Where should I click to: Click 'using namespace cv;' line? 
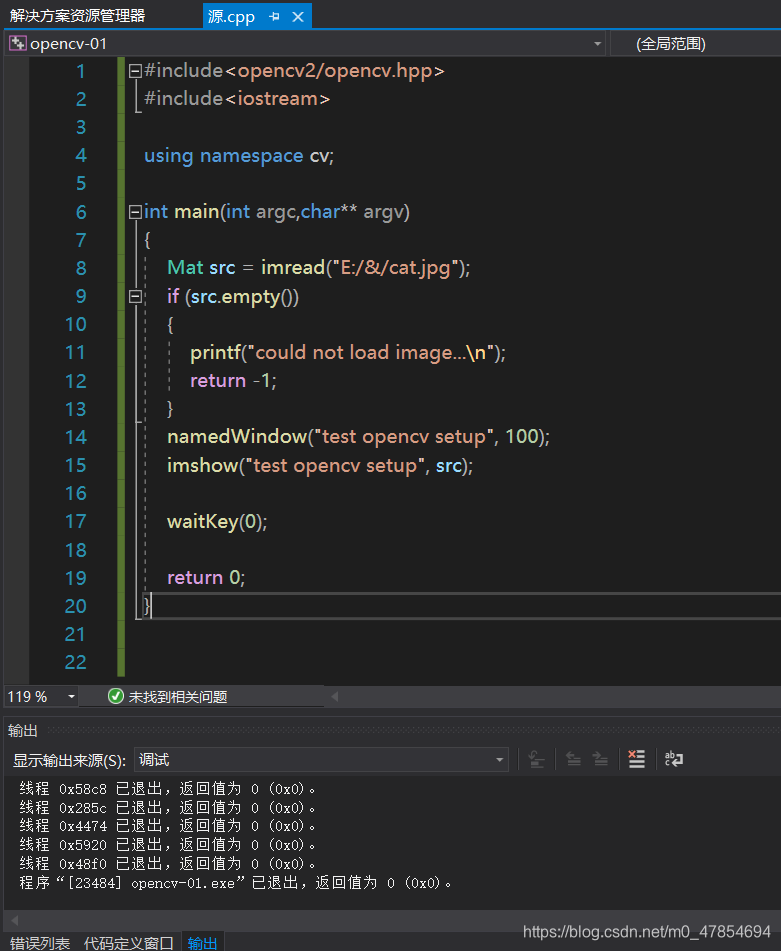click(x=238, y=156)
